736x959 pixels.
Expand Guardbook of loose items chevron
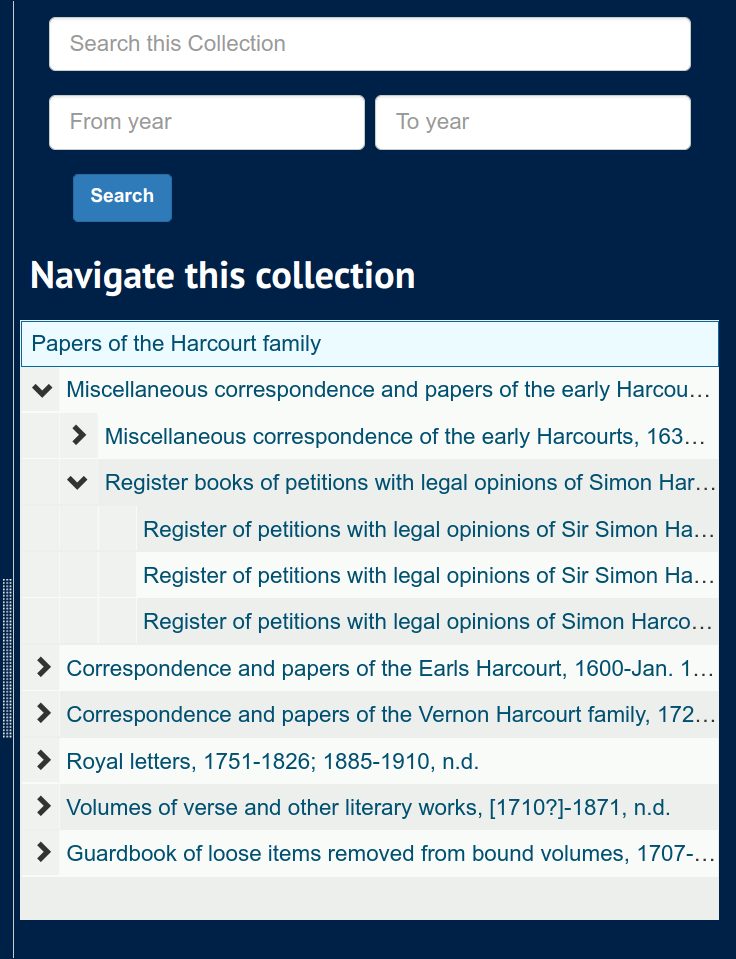[x=42, y=853]
